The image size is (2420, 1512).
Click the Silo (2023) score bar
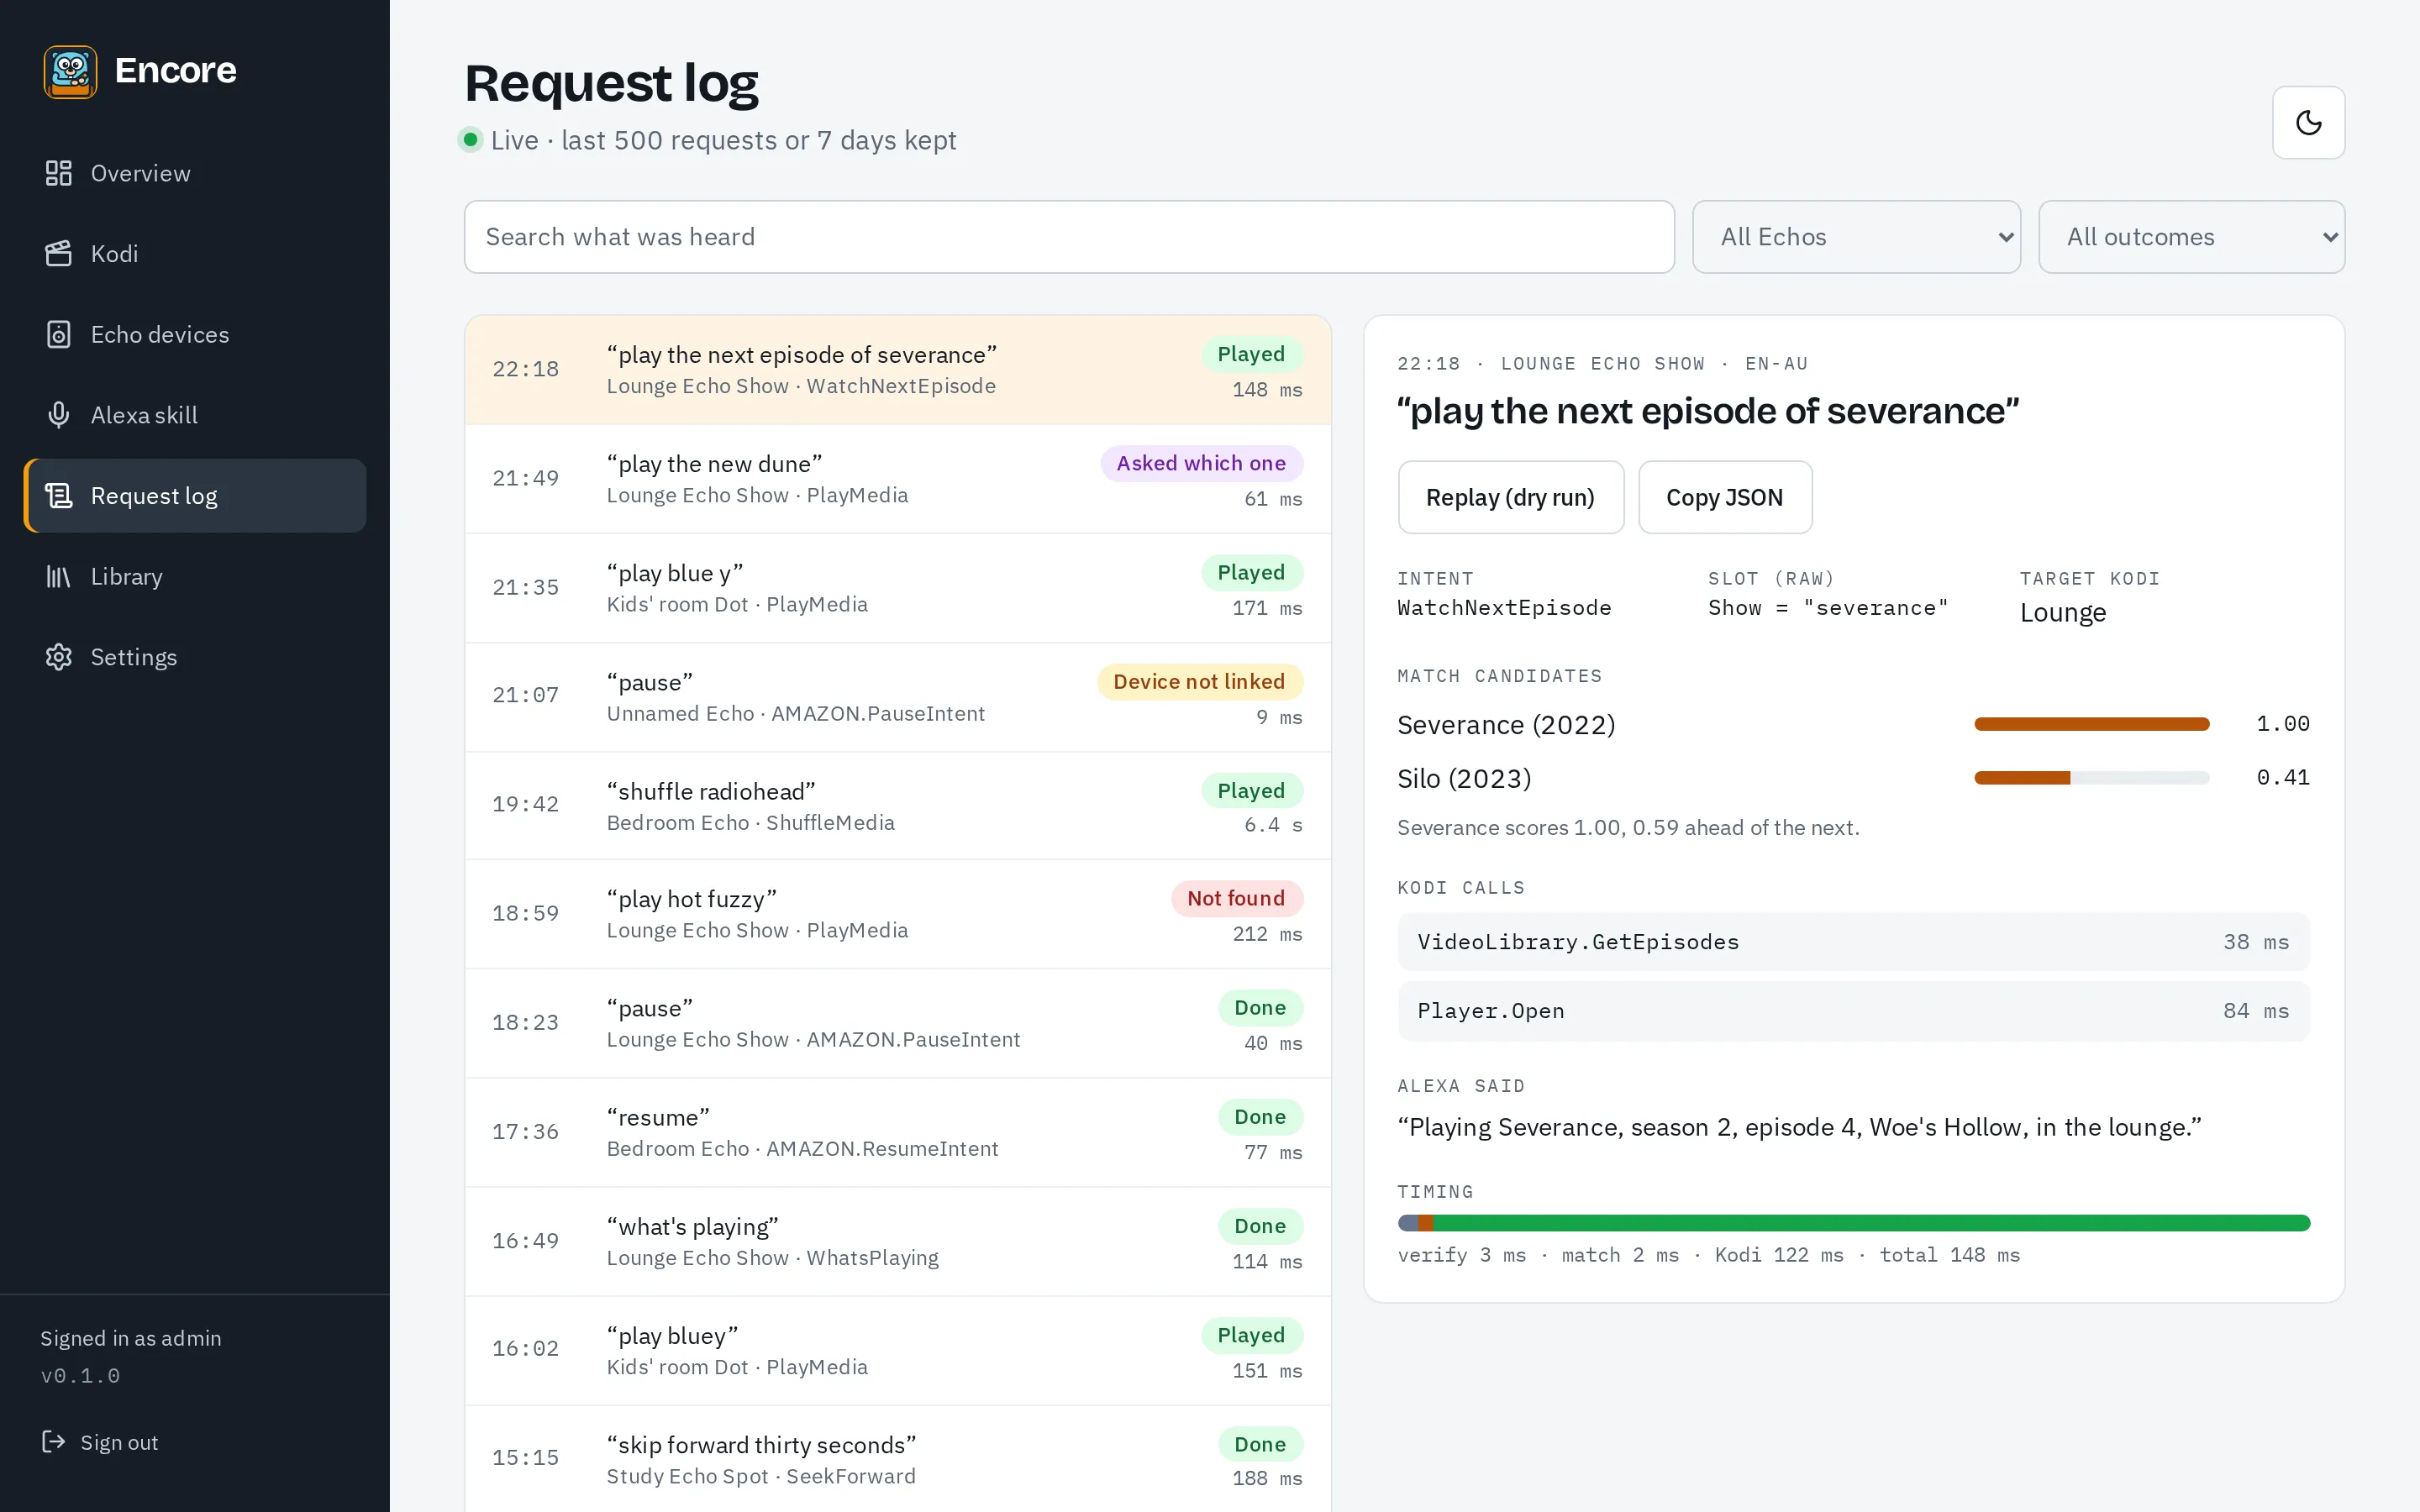[x=2091, y=778]
